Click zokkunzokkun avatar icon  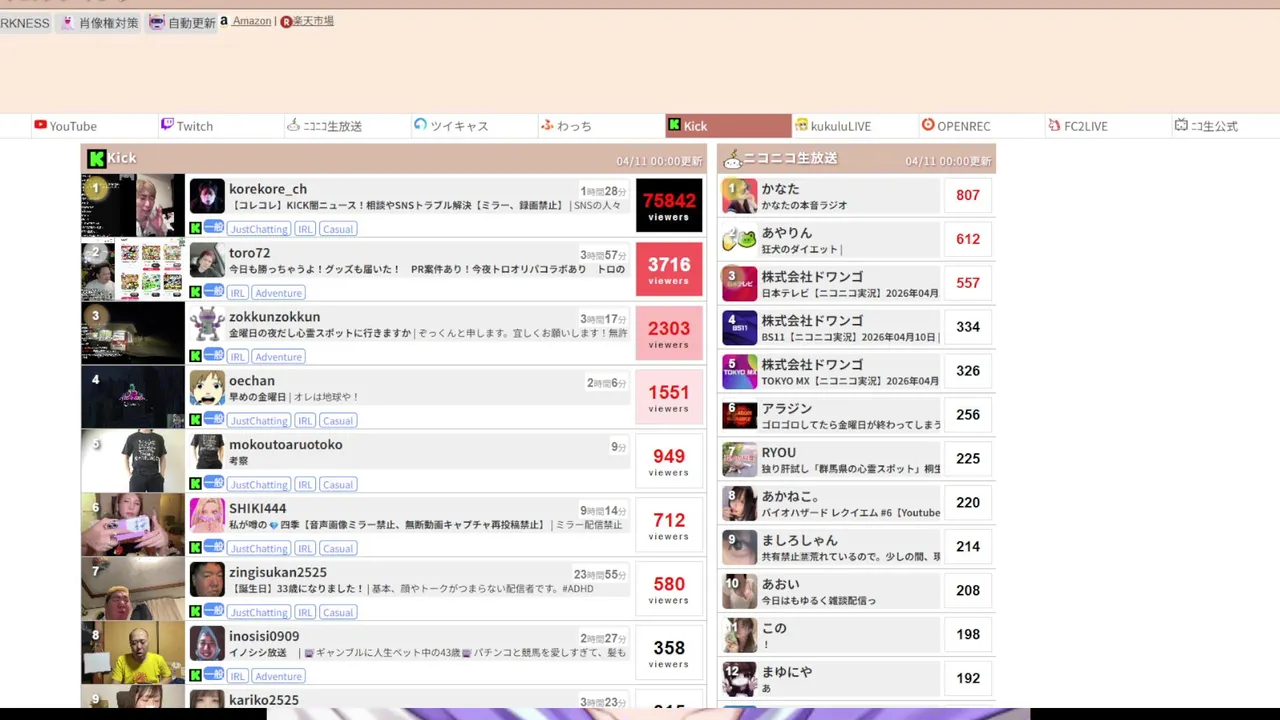pyautogui.click(x=207, y=324)
